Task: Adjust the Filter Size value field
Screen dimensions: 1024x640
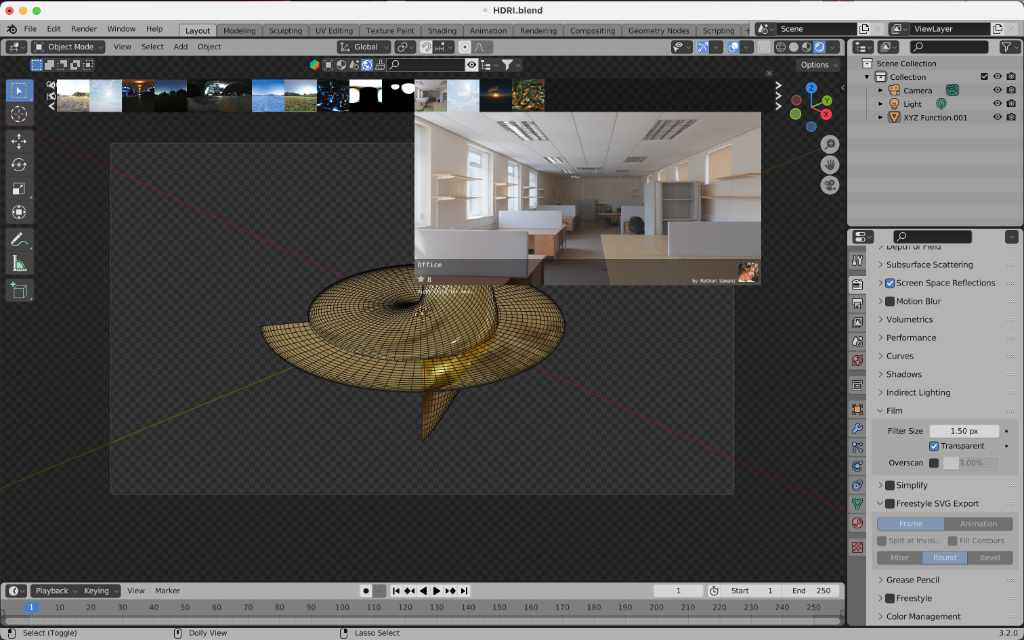Action: (x=964, y=431)
